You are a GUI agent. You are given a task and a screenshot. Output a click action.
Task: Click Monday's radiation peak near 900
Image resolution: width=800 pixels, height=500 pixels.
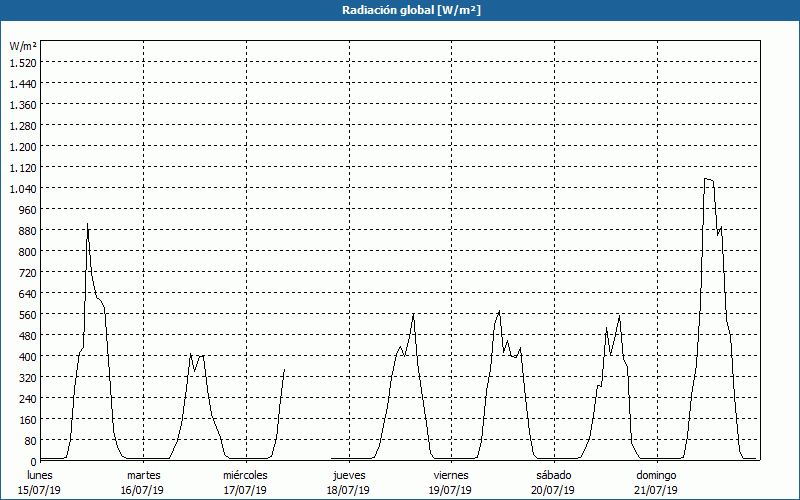coord(87,224)
